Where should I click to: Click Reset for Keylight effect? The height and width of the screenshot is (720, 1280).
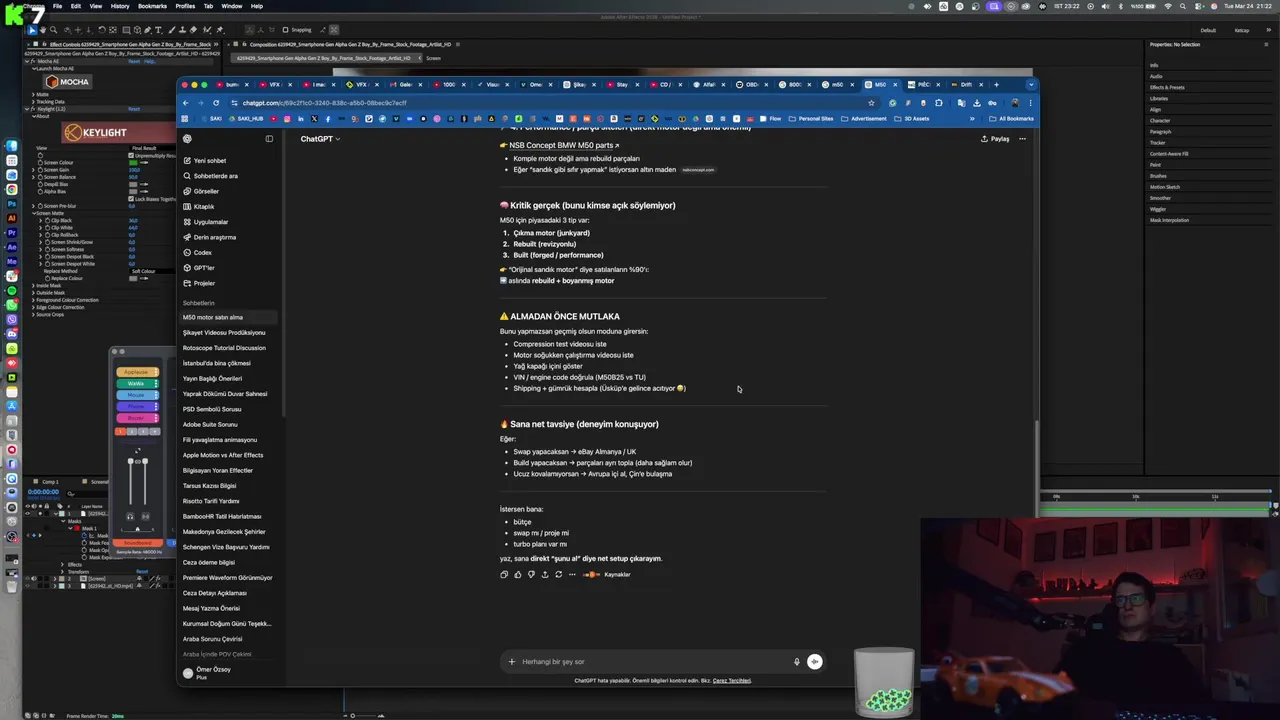[x=134, y=109]
